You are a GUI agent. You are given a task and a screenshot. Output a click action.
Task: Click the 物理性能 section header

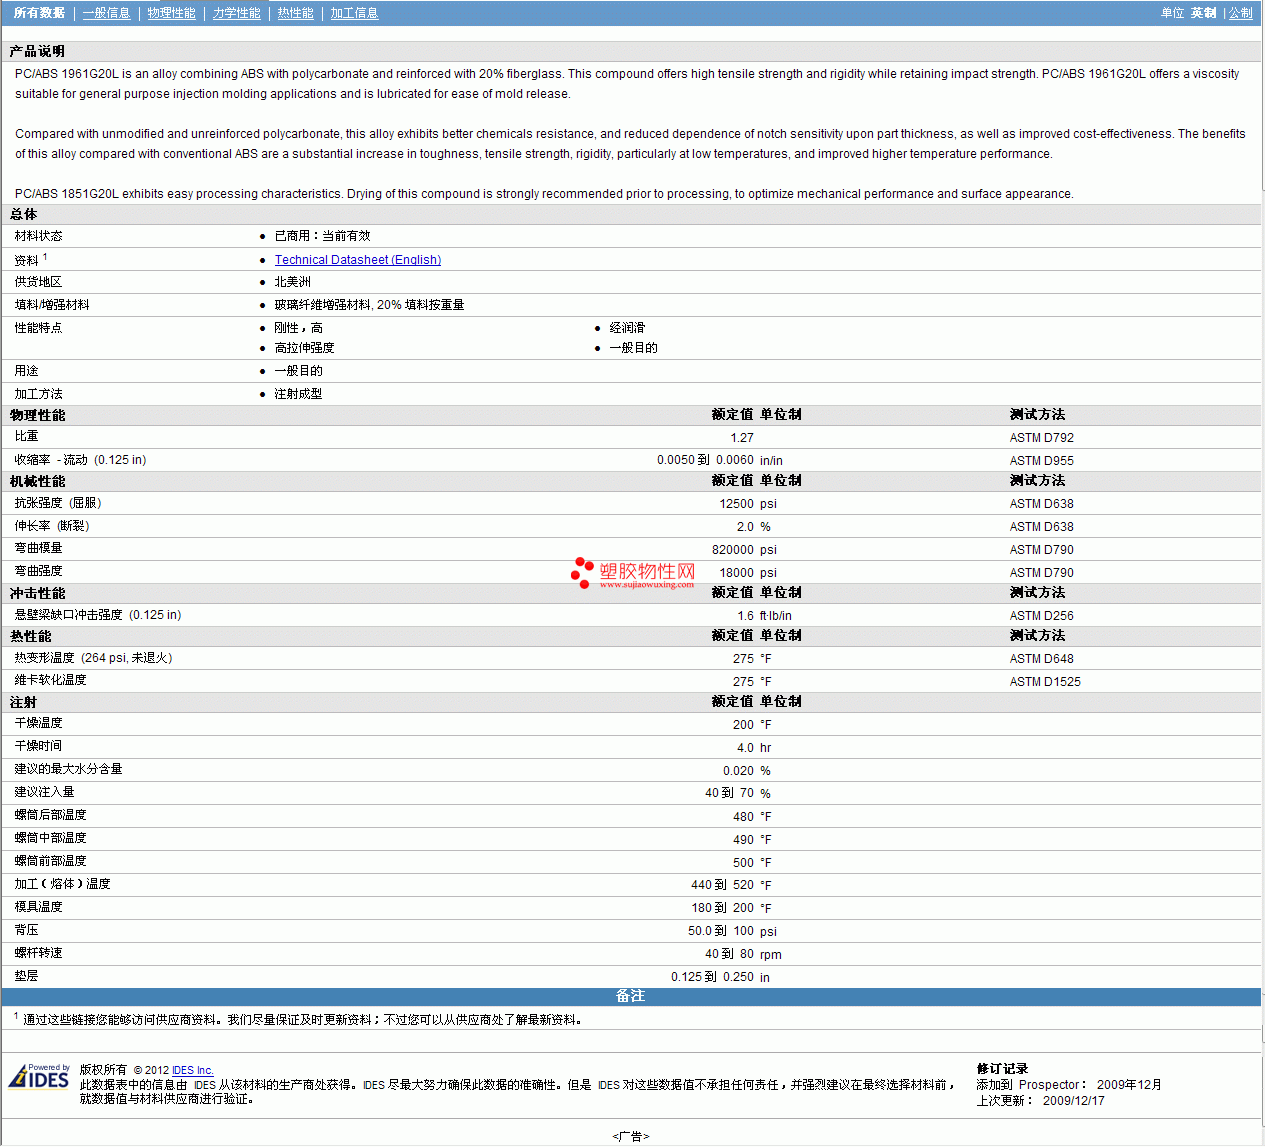[x=37, y=415]
